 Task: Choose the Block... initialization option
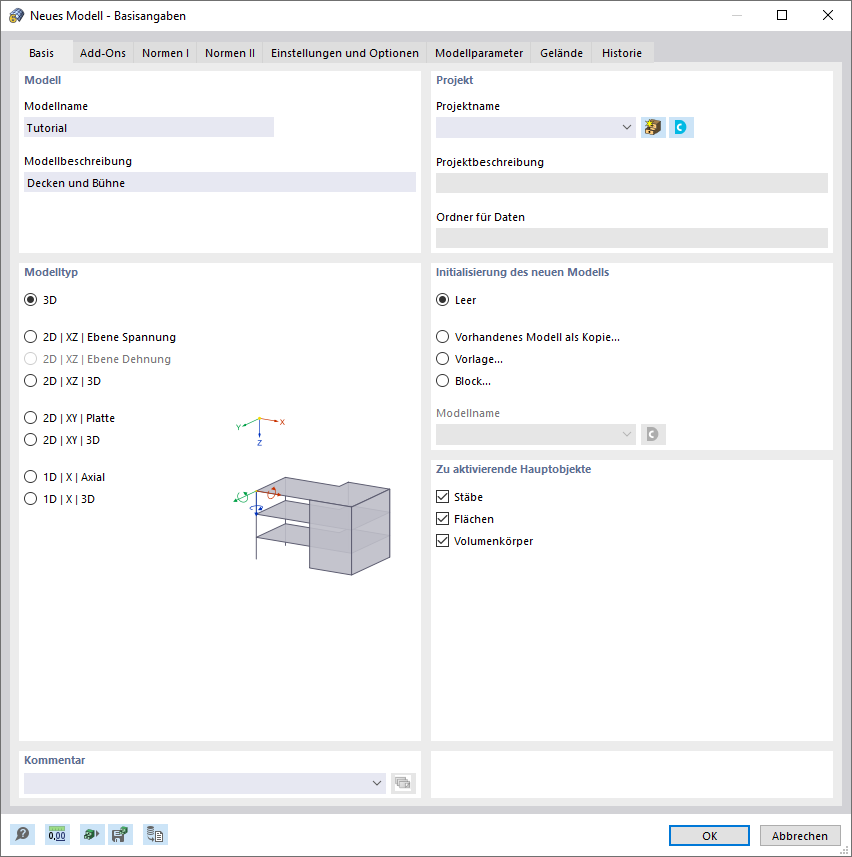[x=443, y=380]
